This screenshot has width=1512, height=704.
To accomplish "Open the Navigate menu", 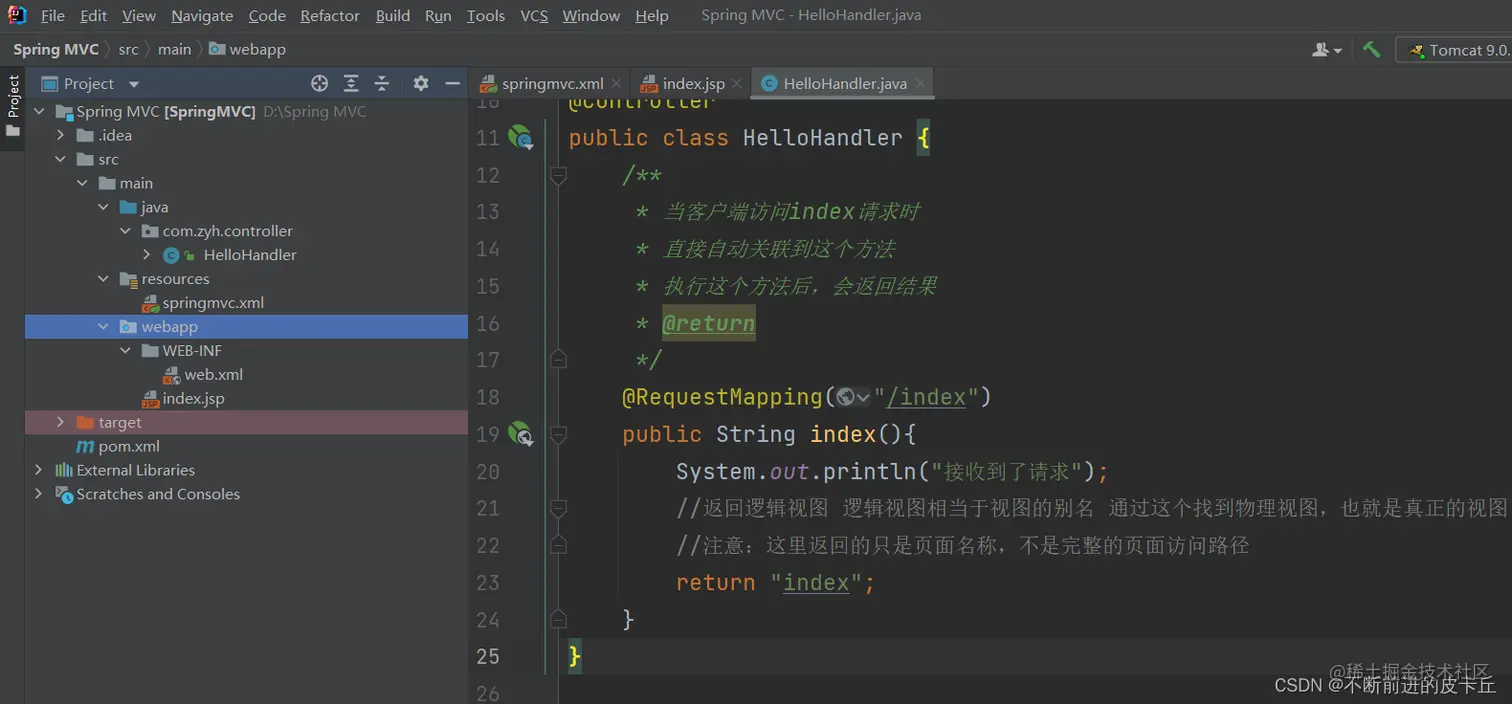I will coord(202,16).
